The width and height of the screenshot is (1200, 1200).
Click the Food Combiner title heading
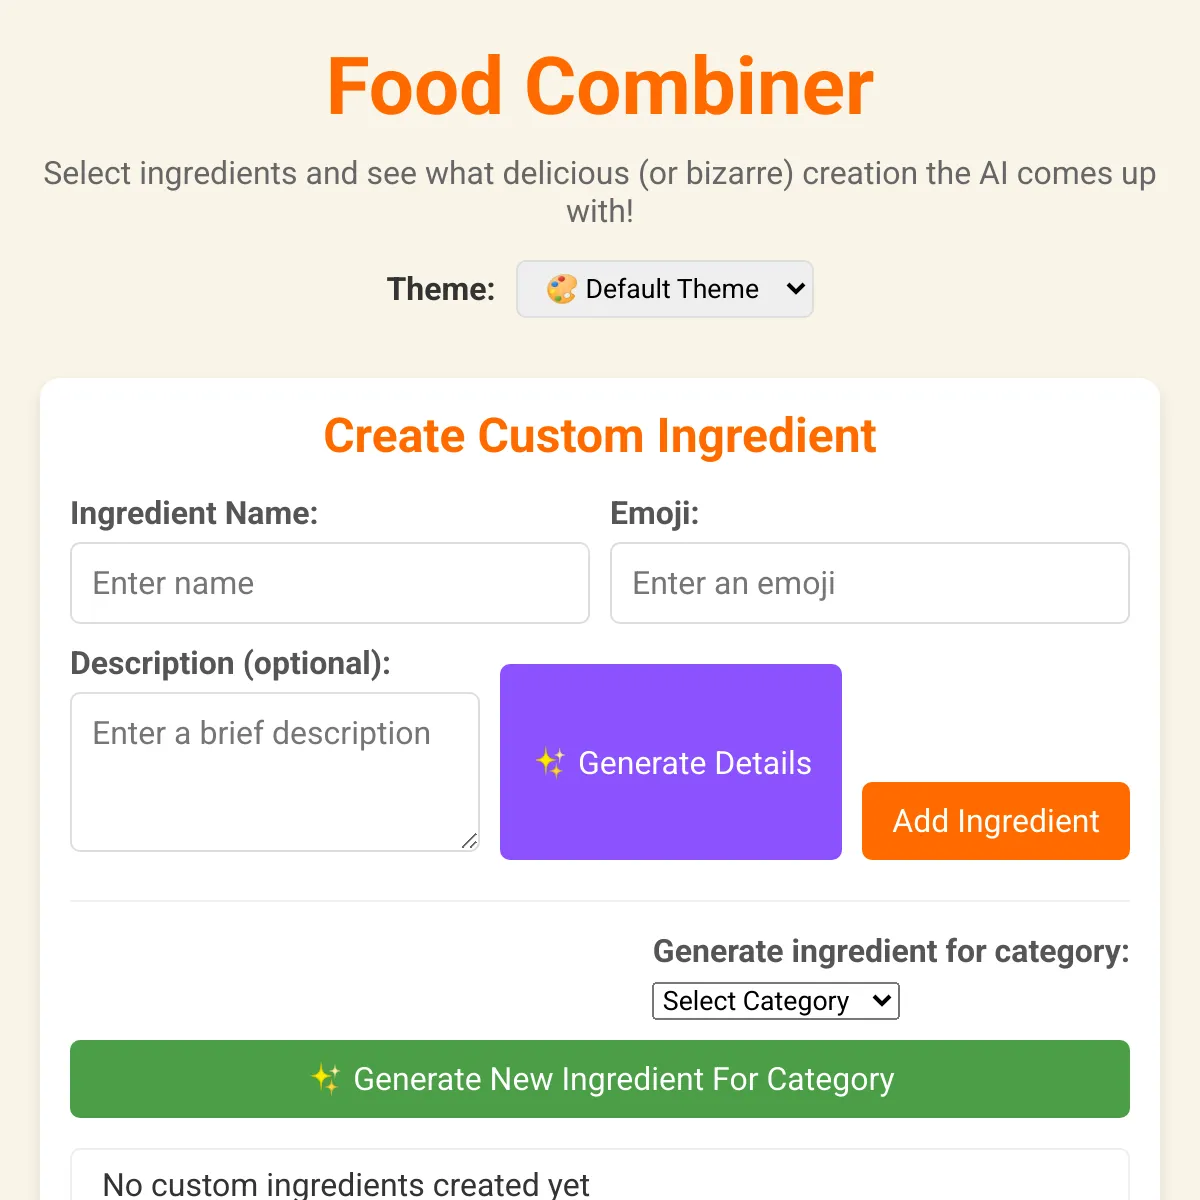(600, 87)
